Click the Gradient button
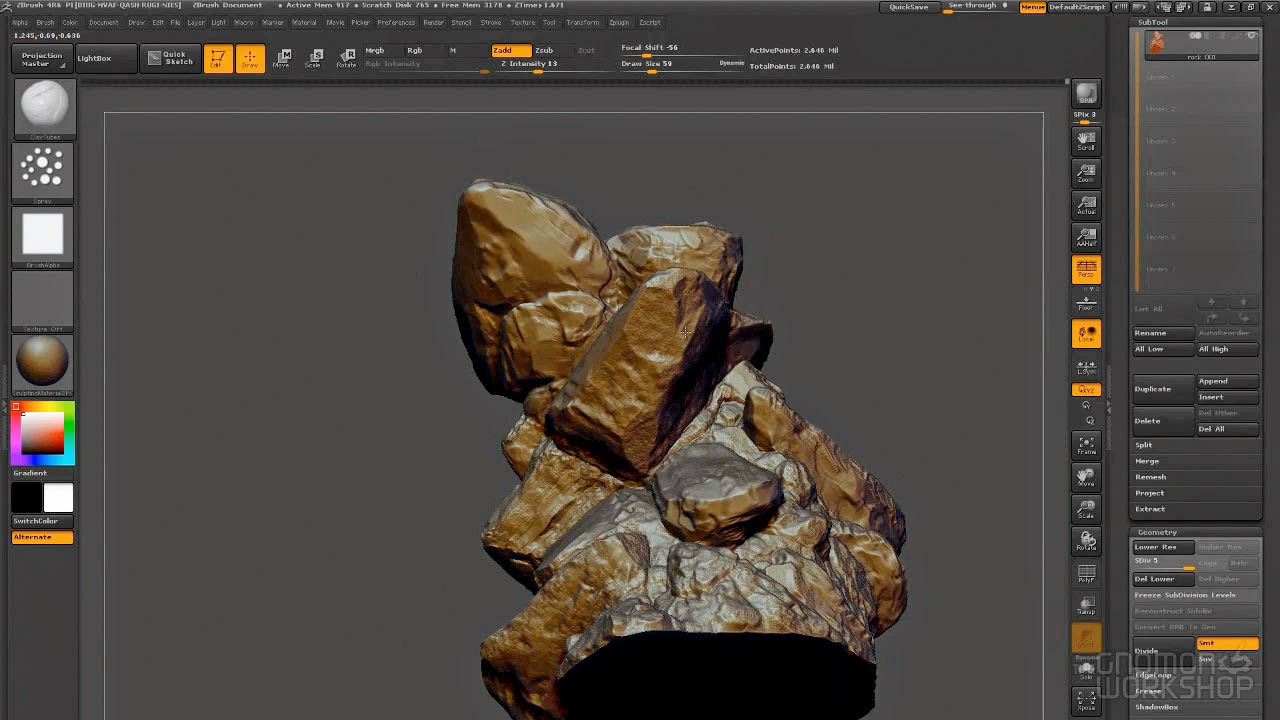Screen dimensions: 1280x720 coord(42,473)
